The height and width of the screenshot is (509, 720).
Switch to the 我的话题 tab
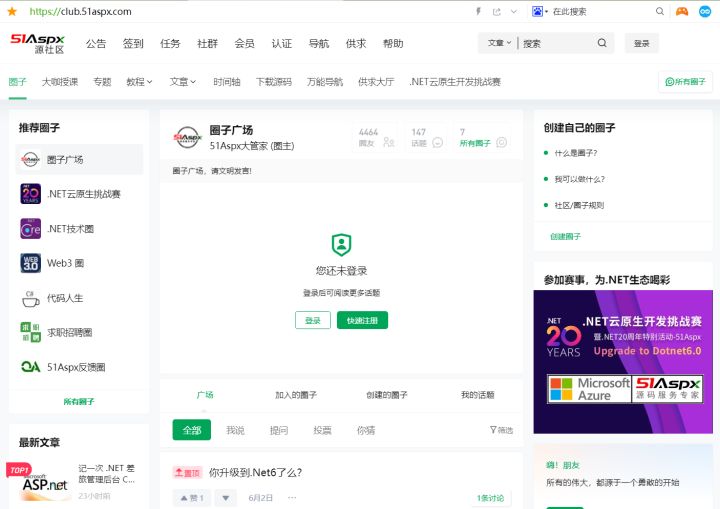(478, 395)
